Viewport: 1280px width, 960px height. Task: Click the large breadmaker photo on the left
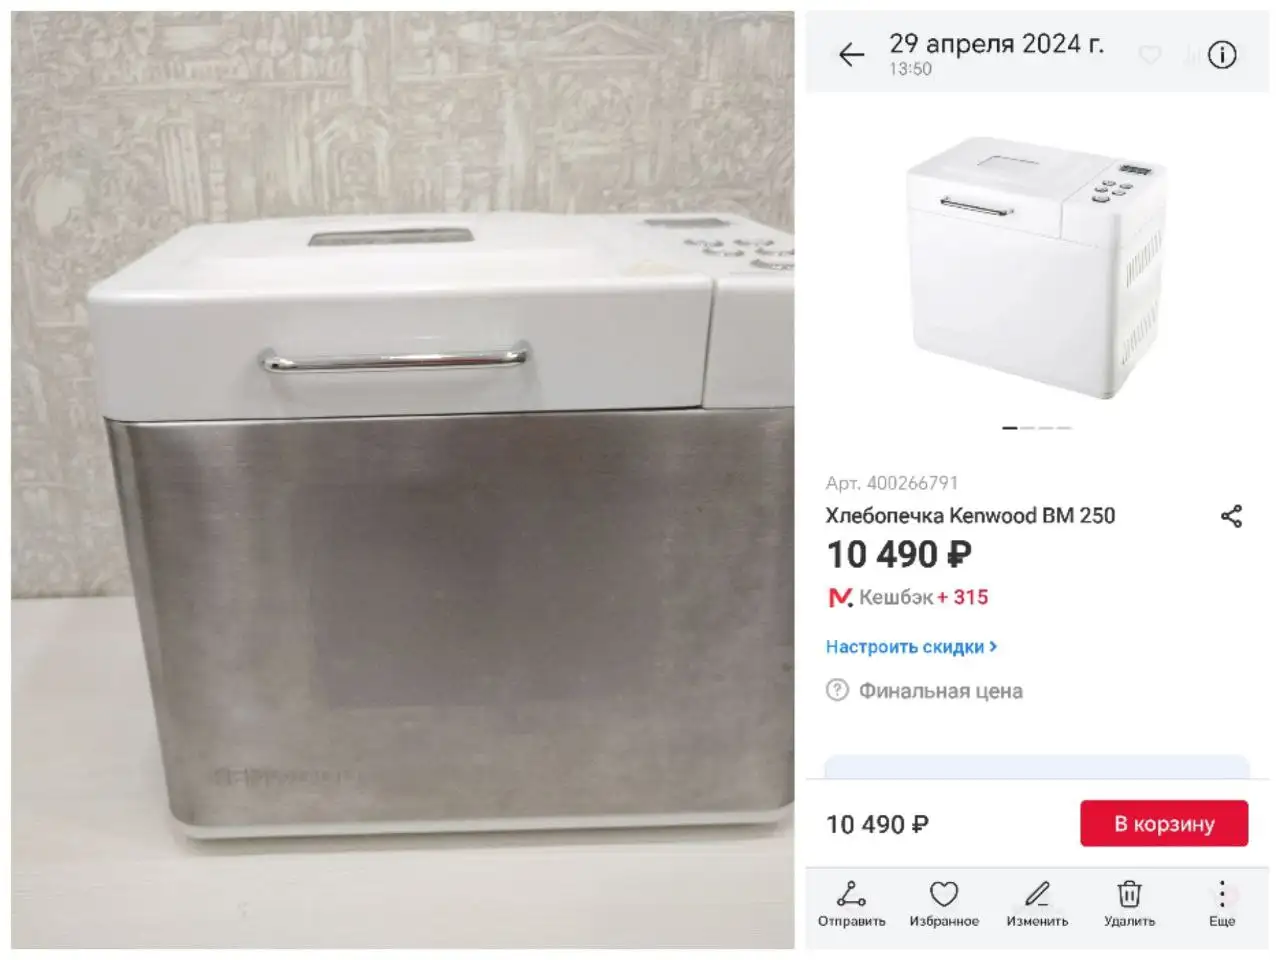click(402, 480)
